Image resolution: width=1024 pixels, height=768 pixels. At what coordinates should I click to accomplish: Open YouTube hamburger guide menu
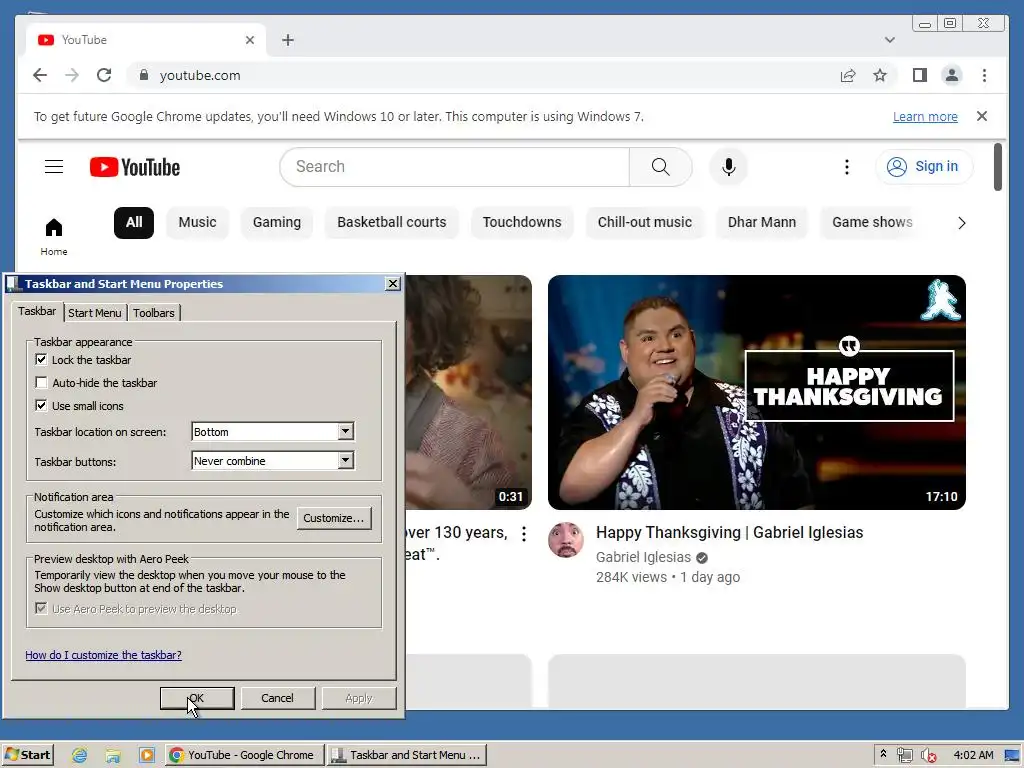coord(54,167)
